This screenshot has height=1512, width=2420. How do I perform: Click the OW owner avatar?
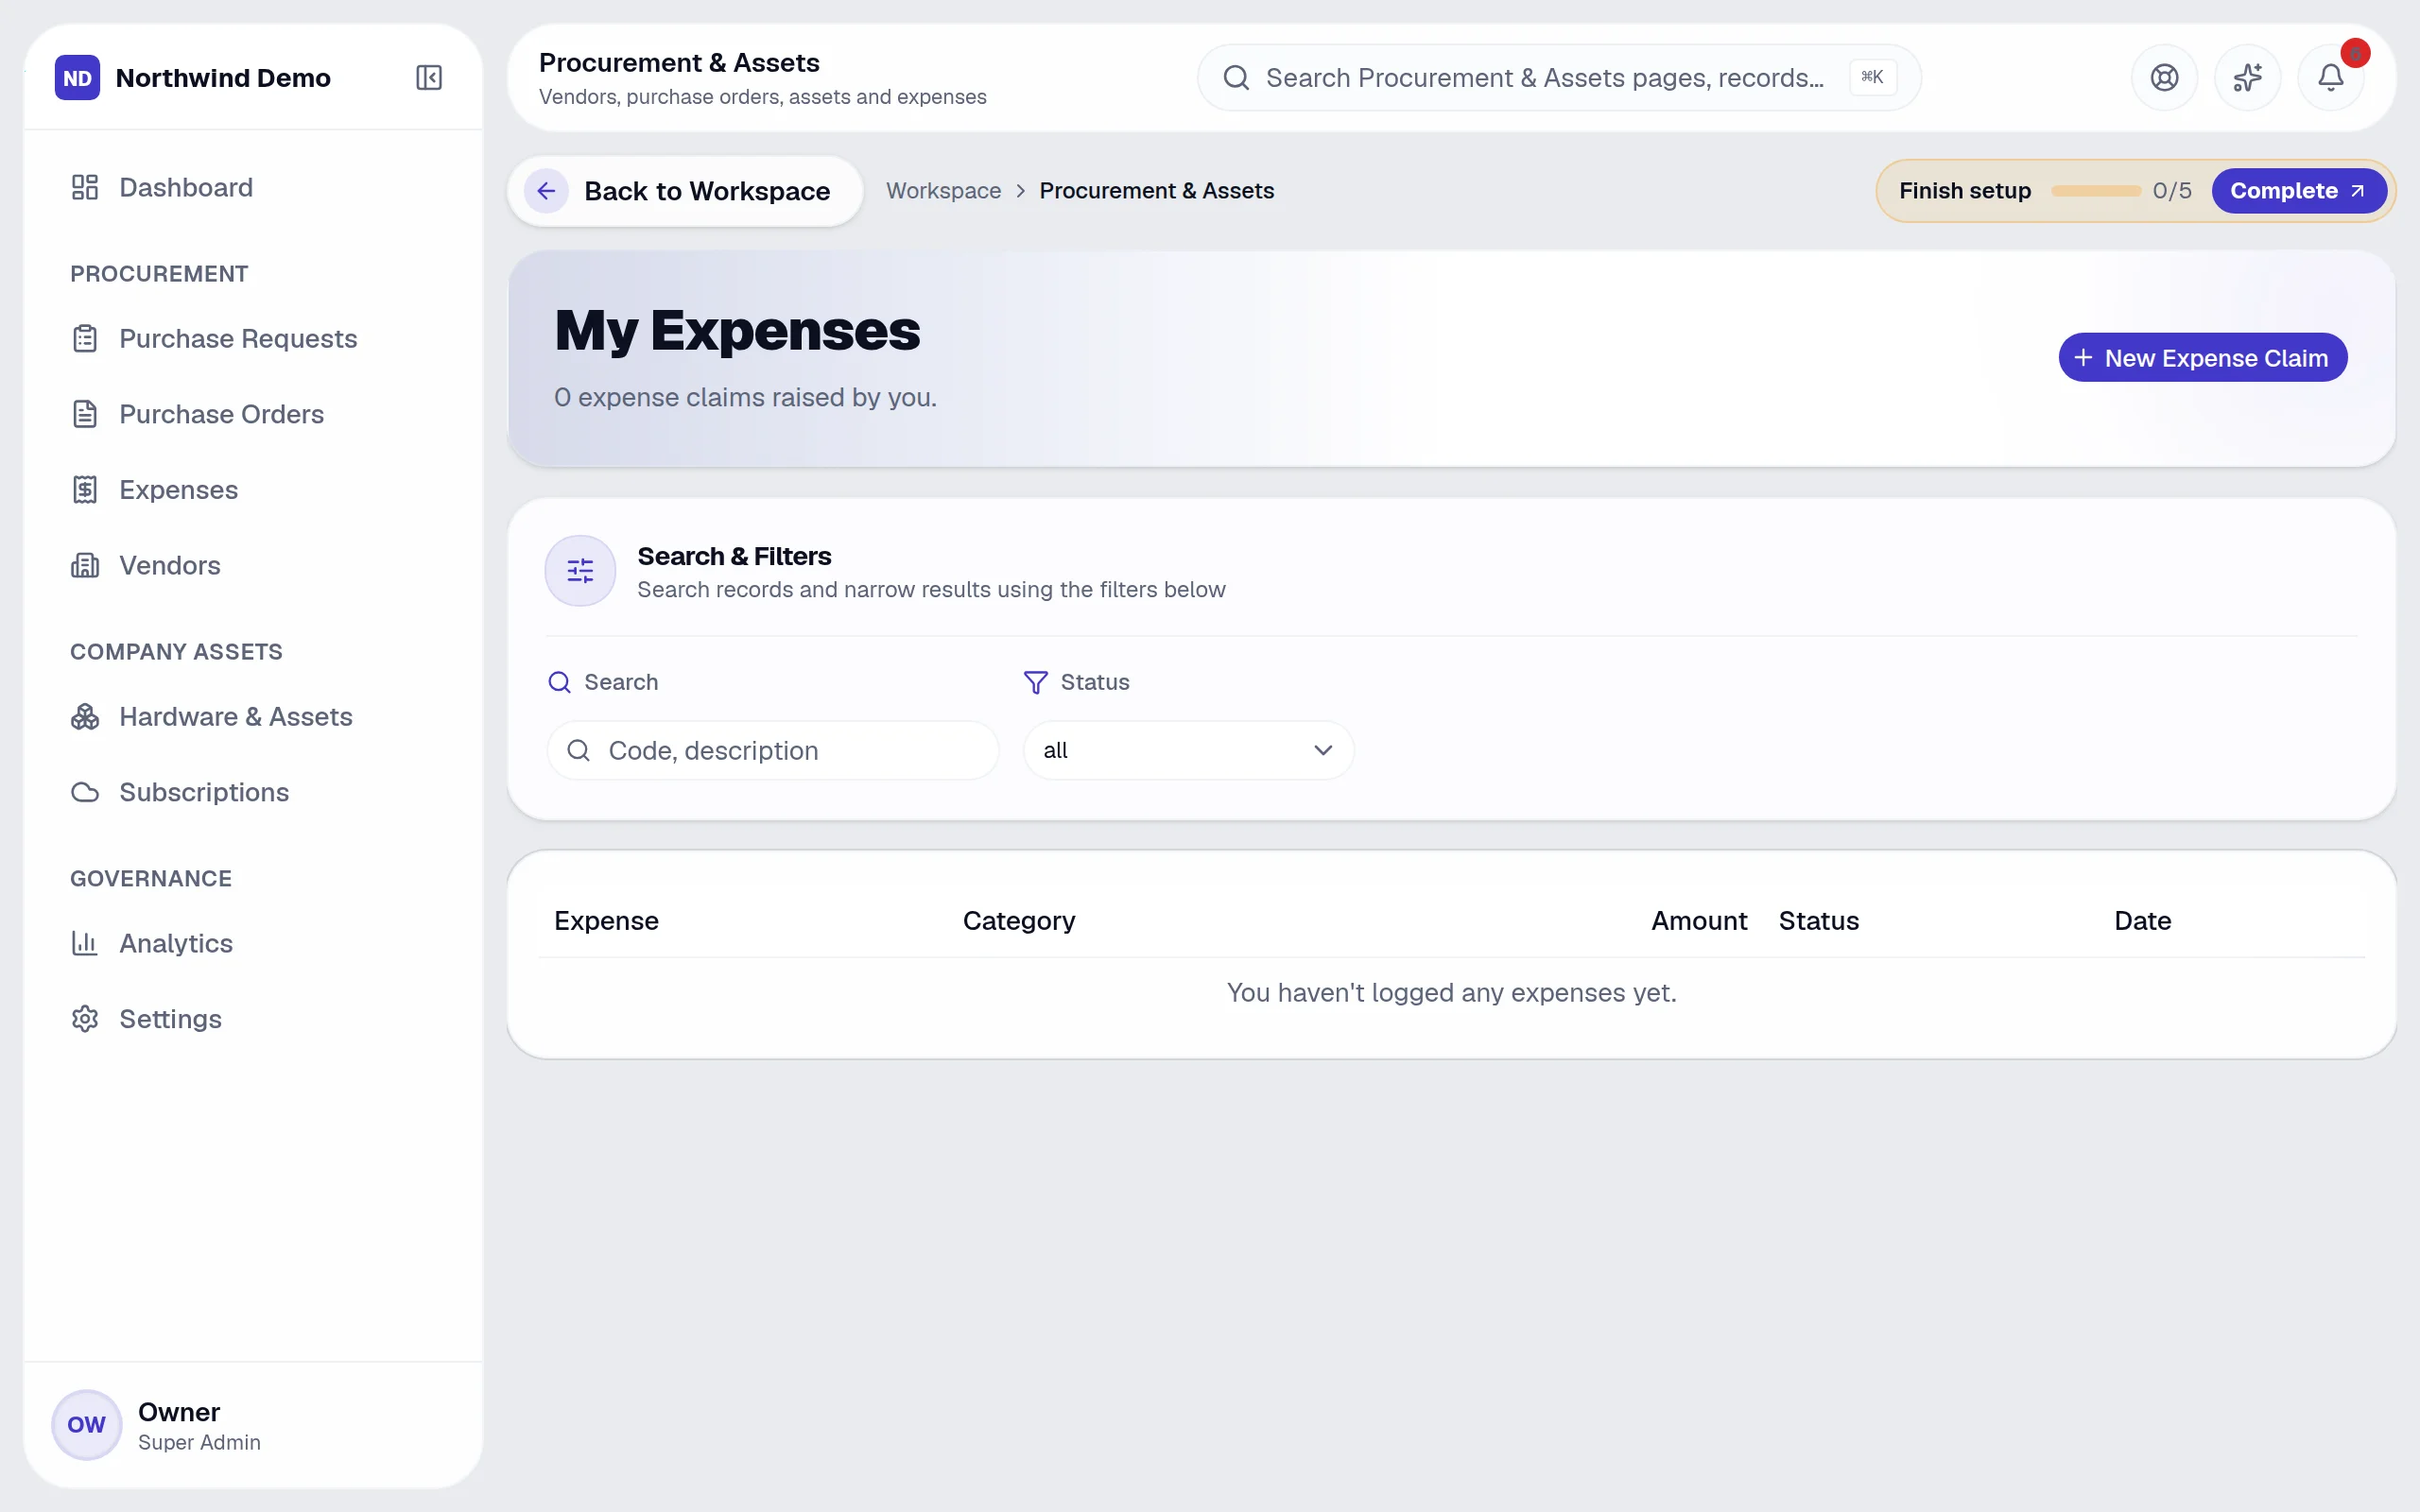(x=86, y=1424)
